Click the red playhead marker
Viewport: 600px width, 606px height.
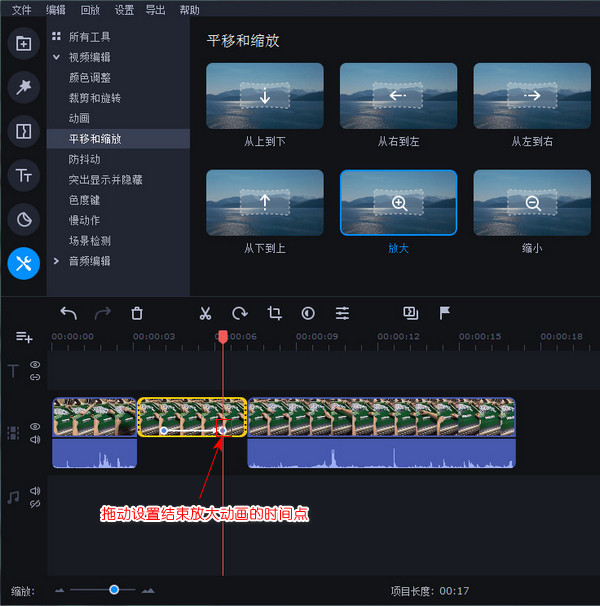tap(223, 336)
